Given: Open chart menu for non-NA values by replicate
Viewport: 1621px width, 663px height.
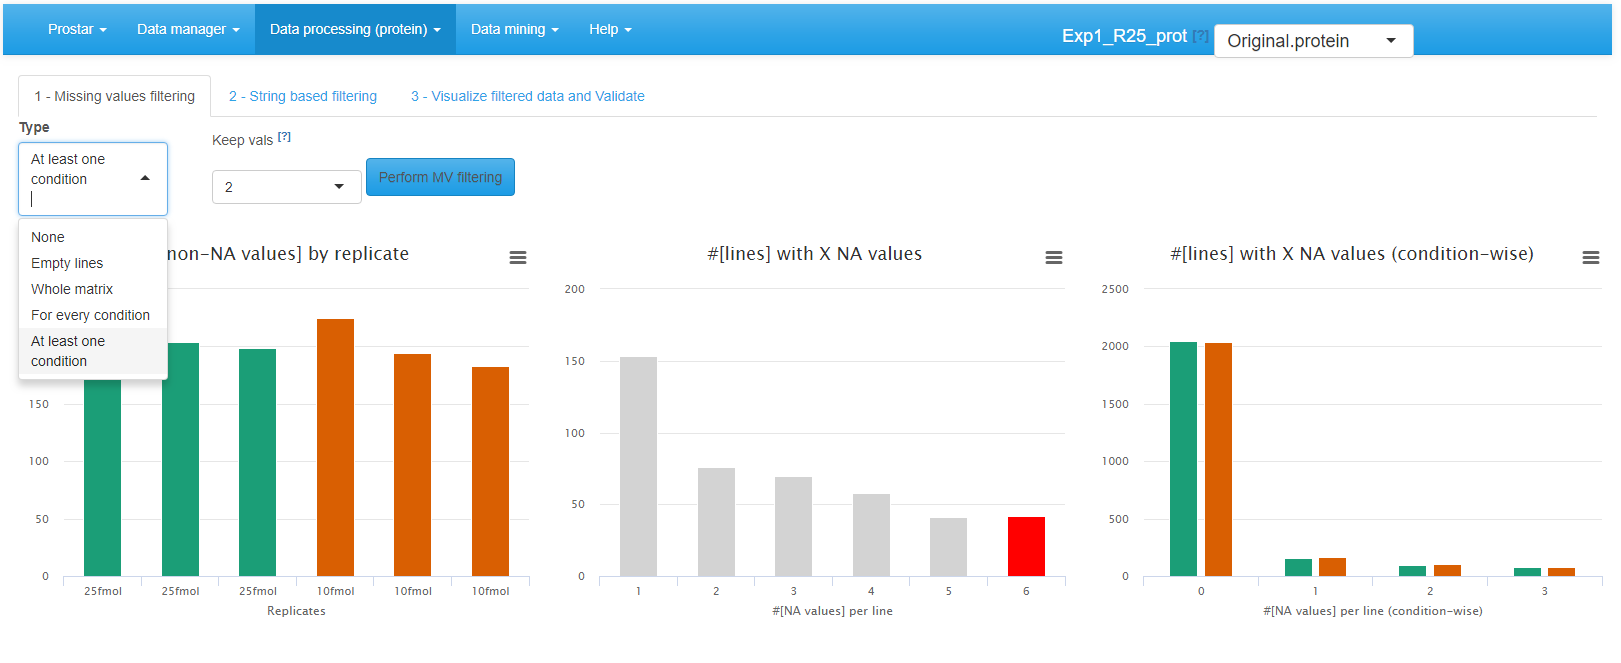Looking at the screenshot, I should 518,258.
